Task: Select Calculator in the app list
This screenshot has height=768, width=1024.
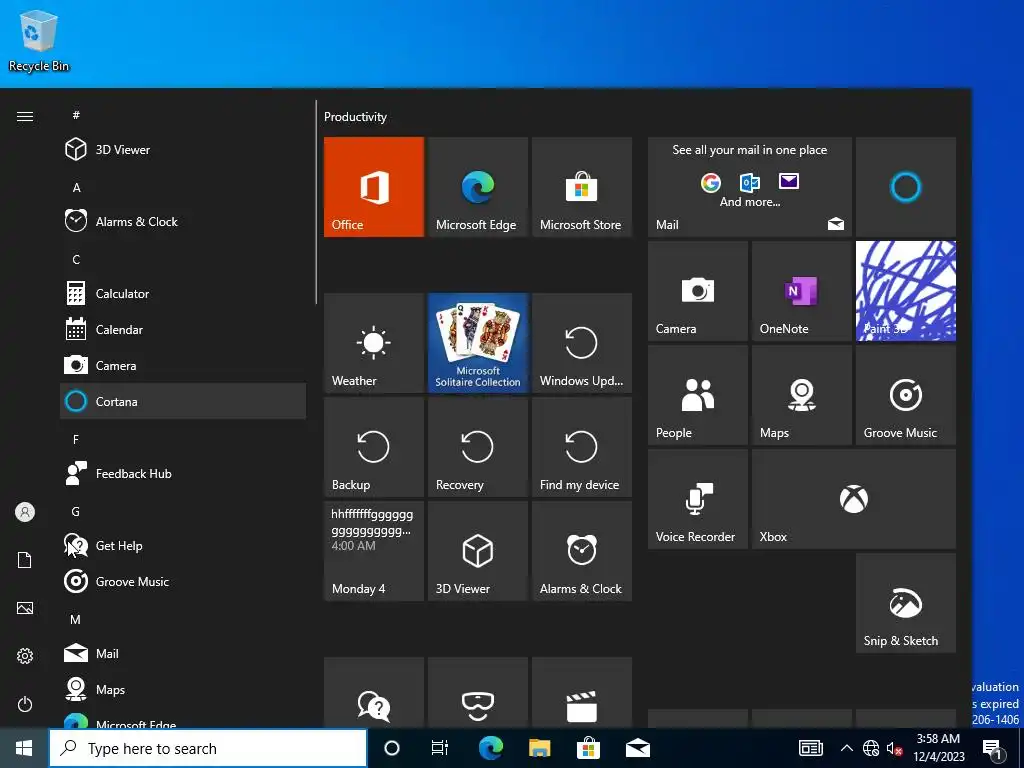Action: click(x=183, y=293)
